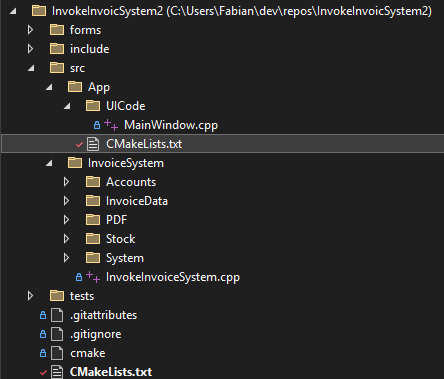This screenshot has width=444, height=379.
Task: Click the folder icon next to forms
Action: coord(57,30)
